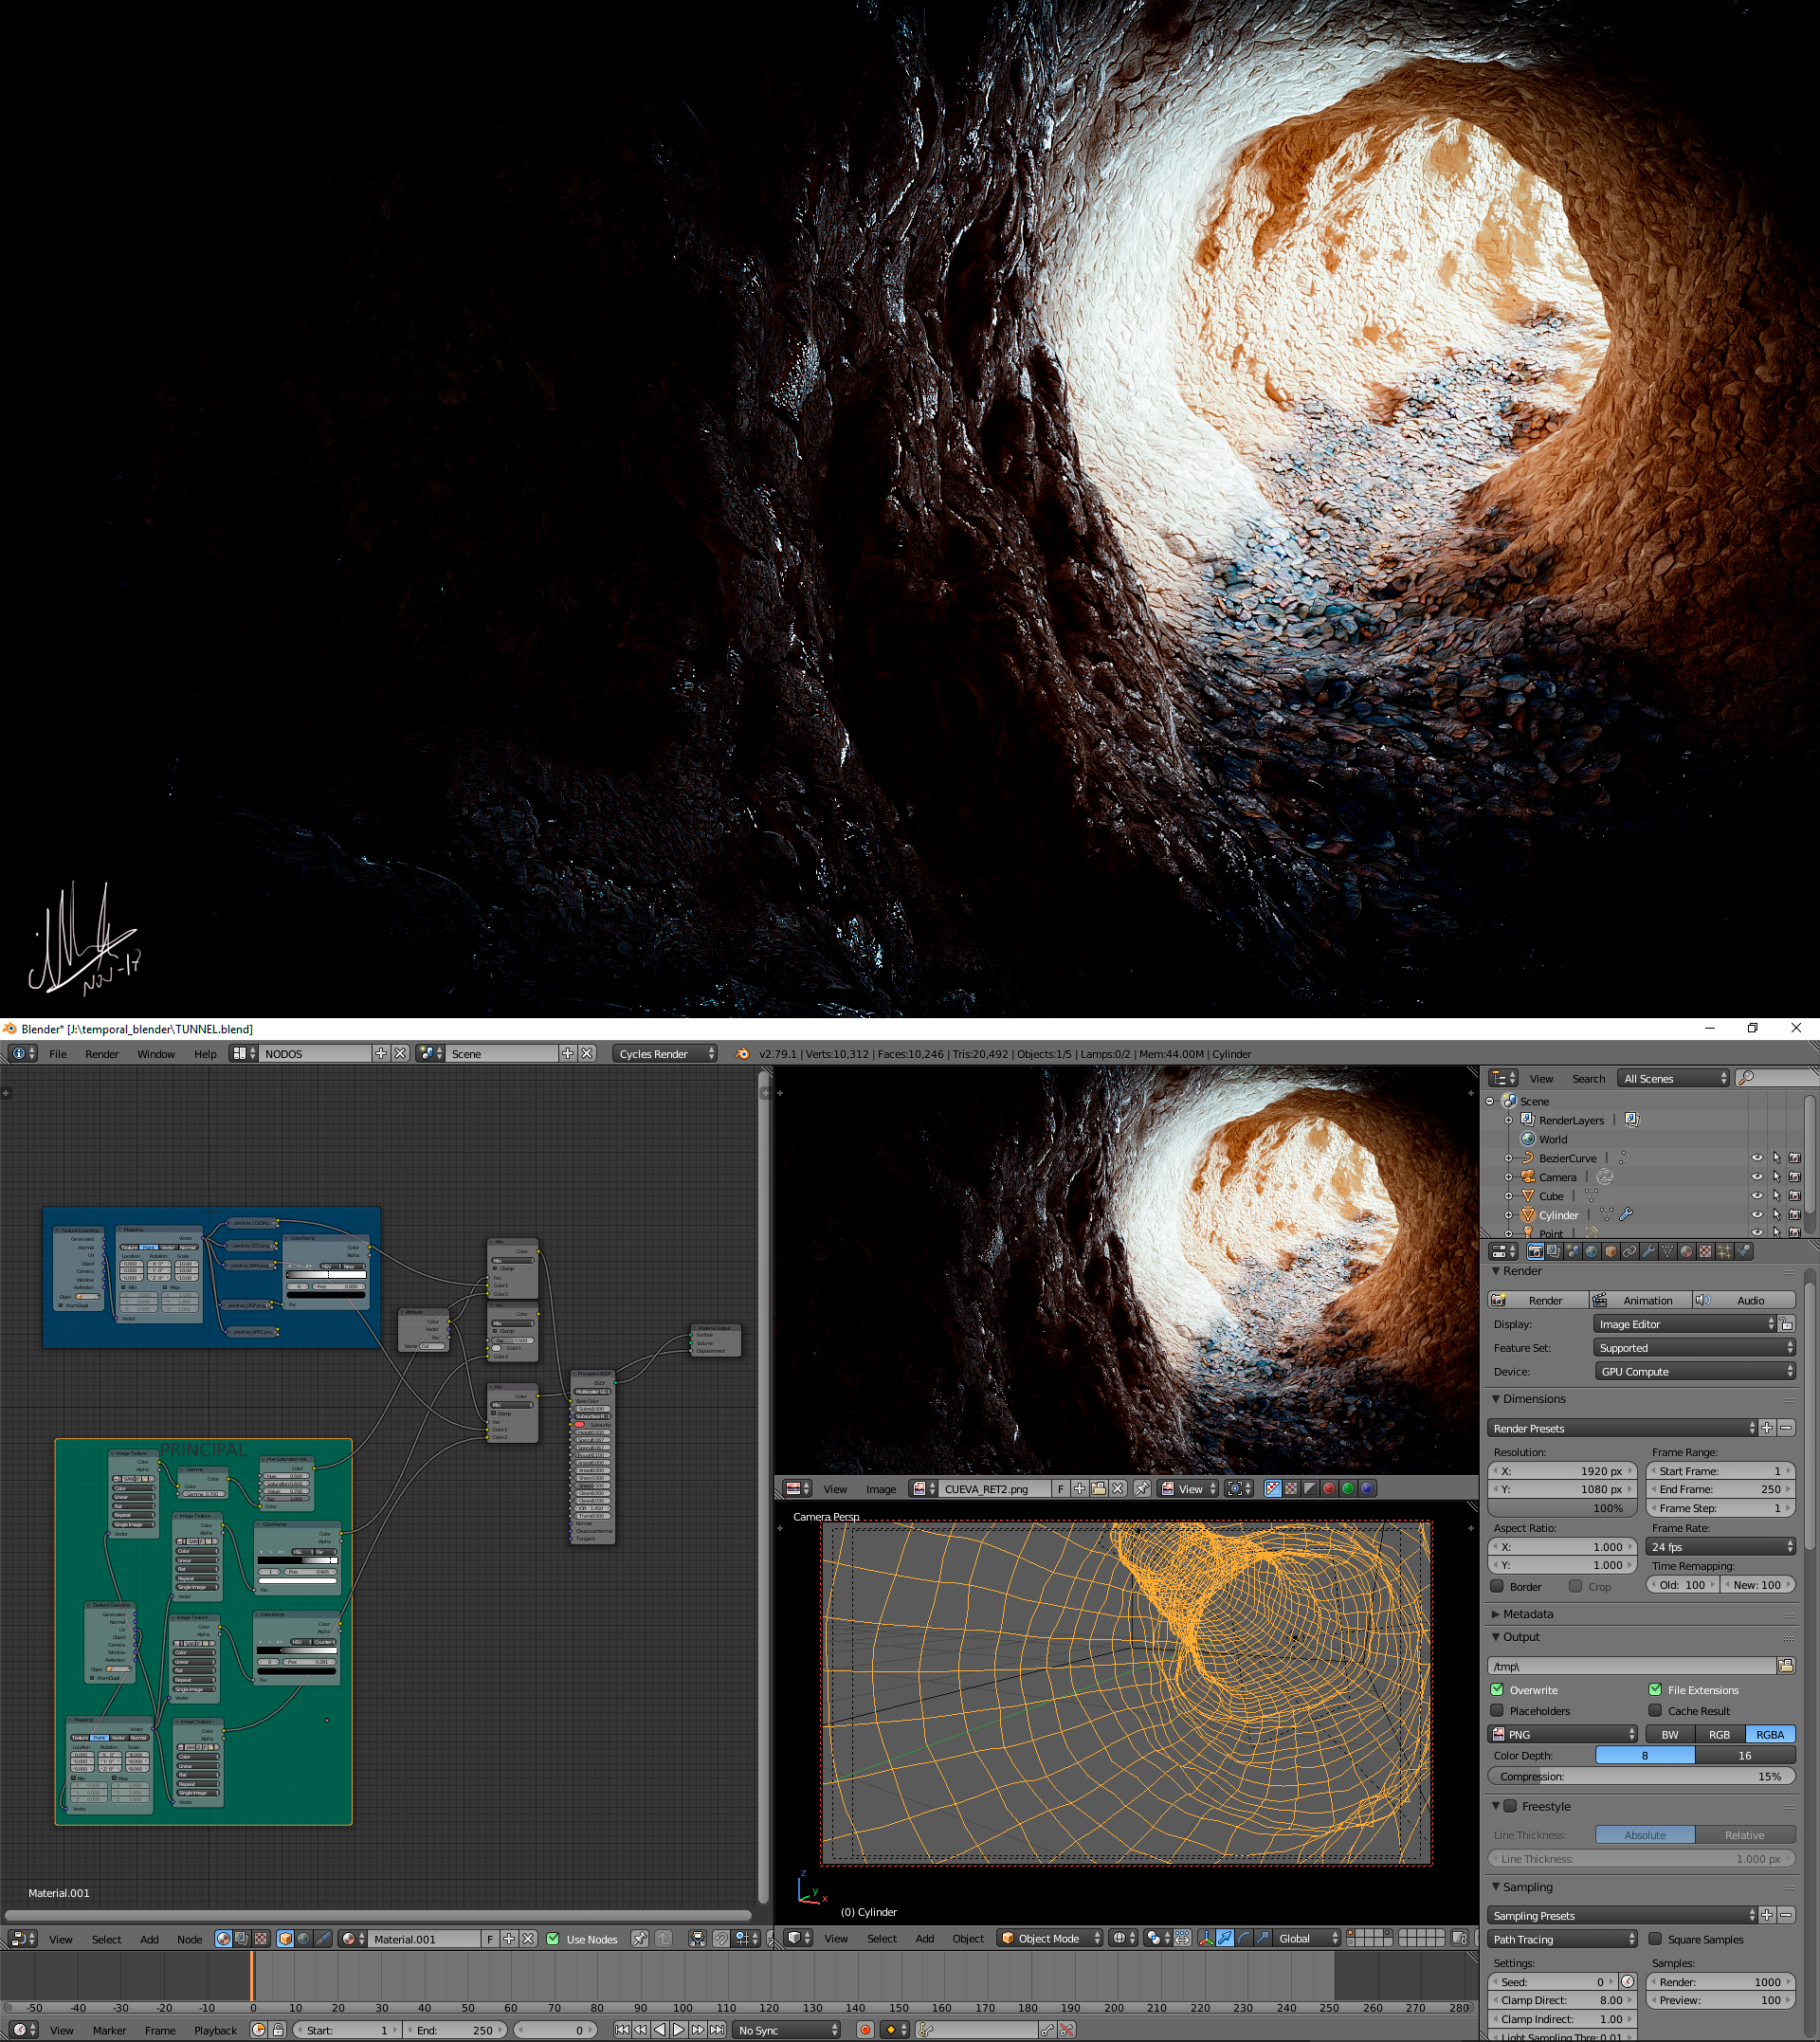Click the Animation render button
1820x2042 pixels.
pyautogui.click(x=1640, y=1300)
